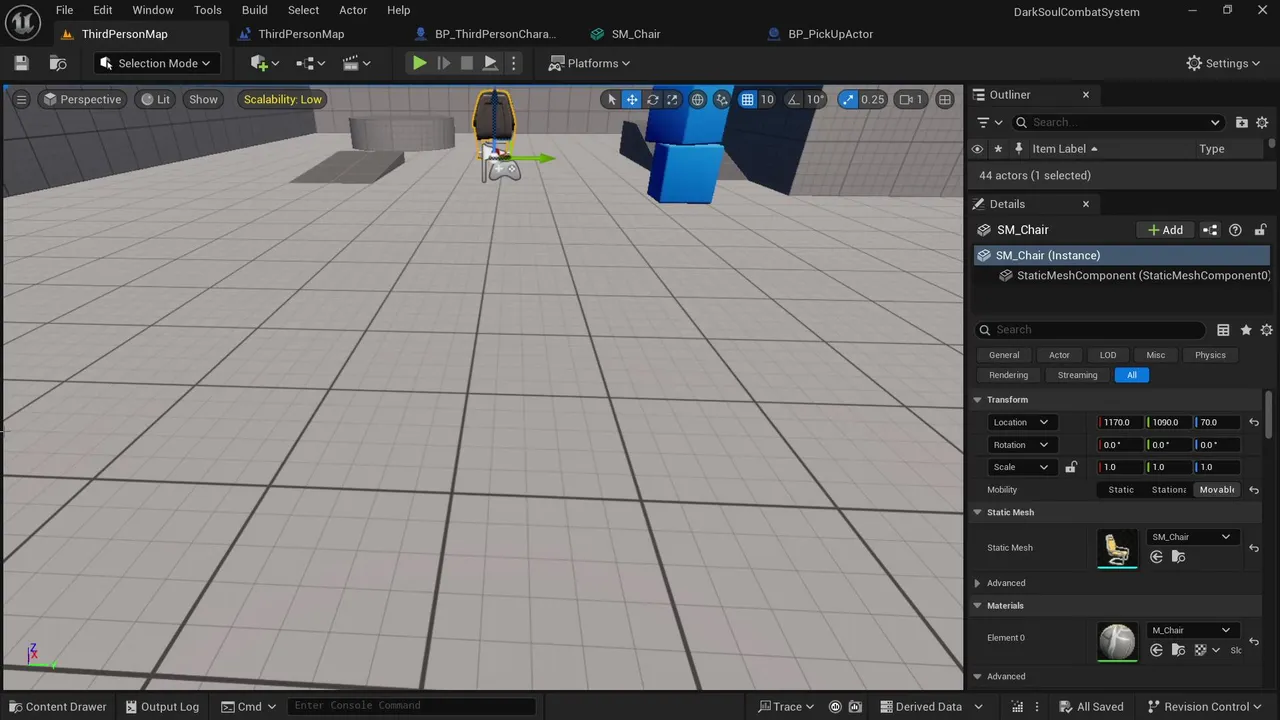Open the M_Chair material asset dropdown

[x=1192, y=630]
